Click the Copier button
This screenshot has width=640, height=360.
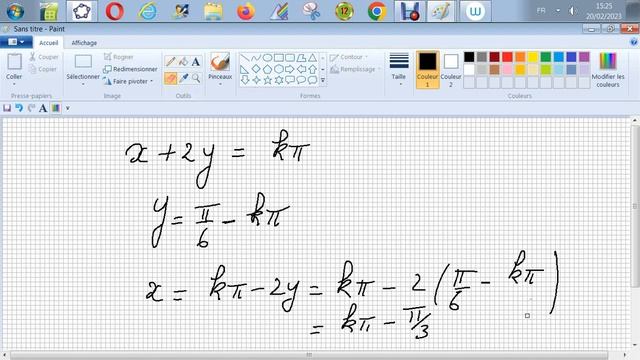pyautogui.click(x=43, y=69)
